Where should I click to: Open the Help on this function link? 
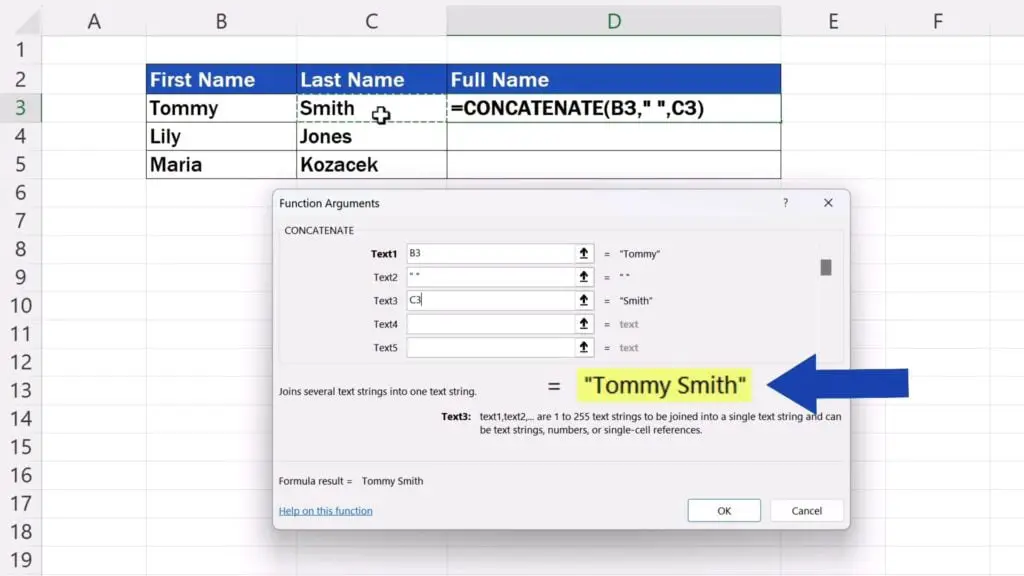pyautogui.click(x=325, y=511)
